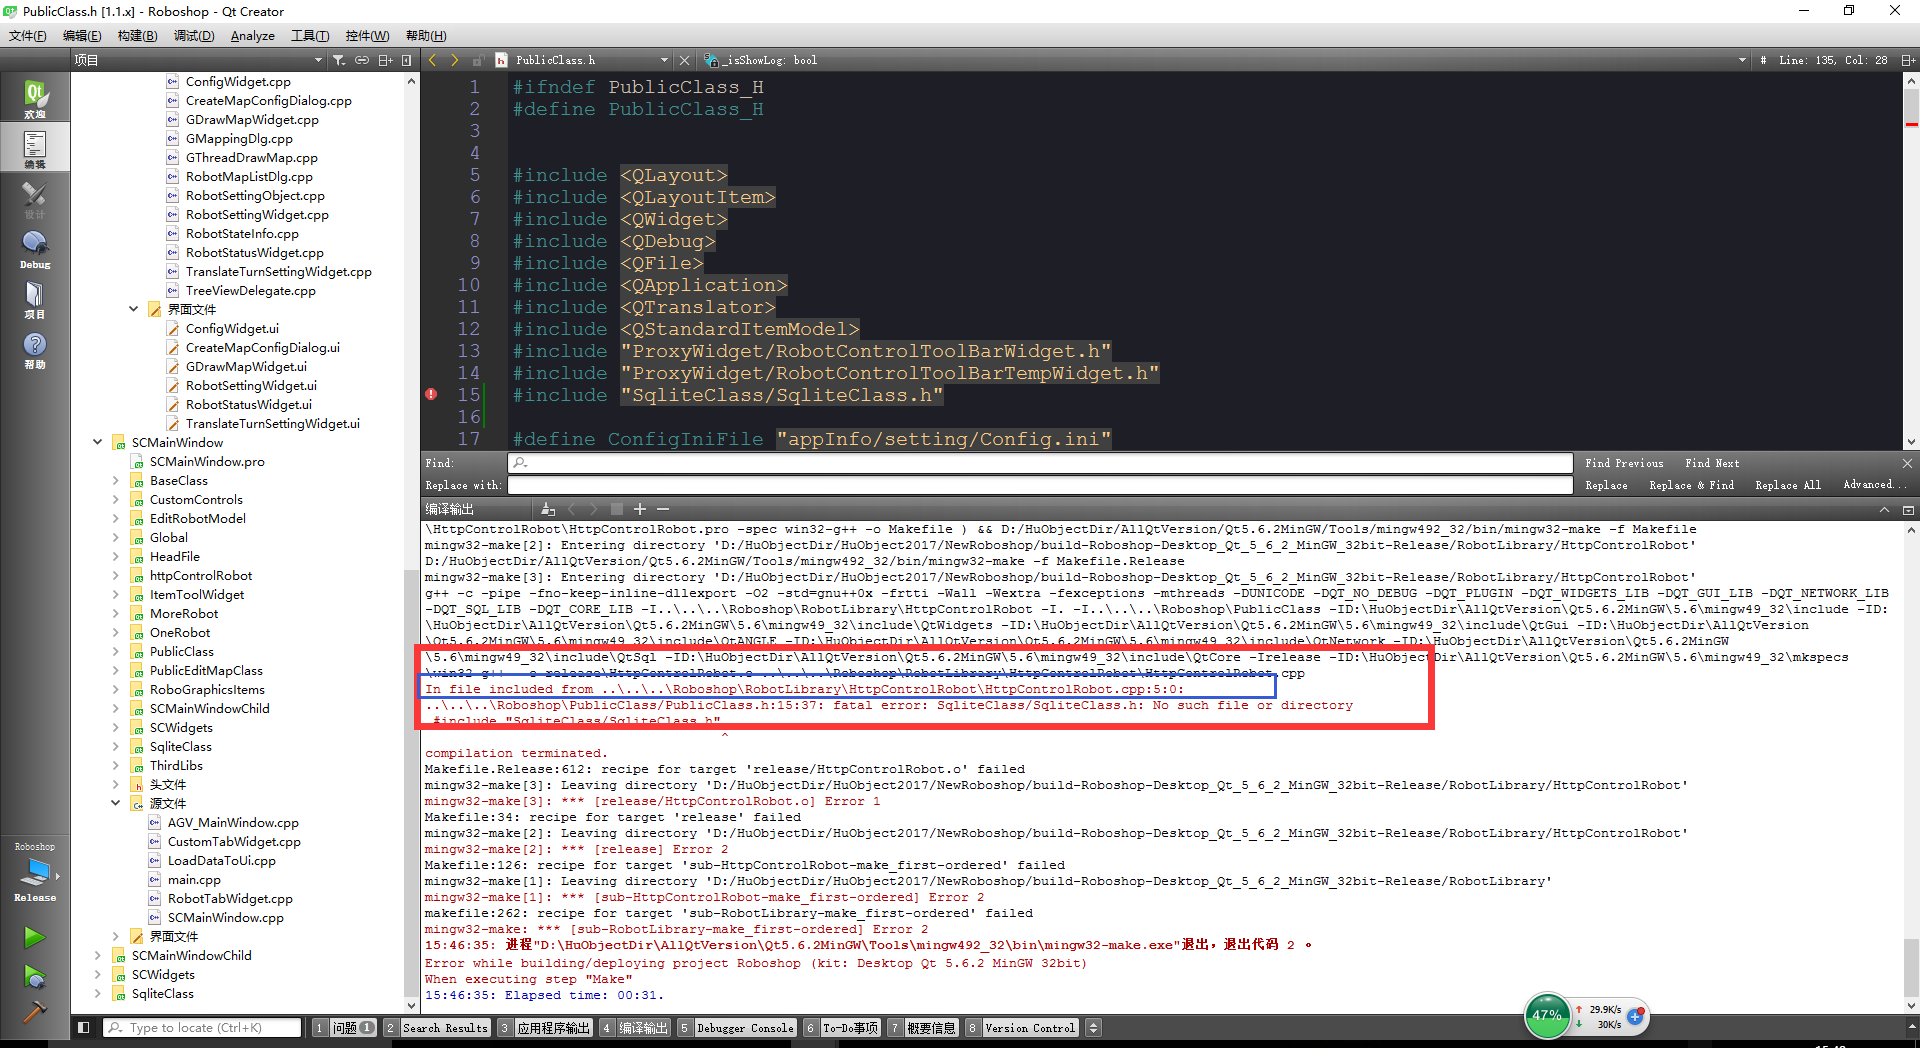Run the Roboshop project with green play icon
This screenshot has width=1920, height=1048.
click(35, 938)
